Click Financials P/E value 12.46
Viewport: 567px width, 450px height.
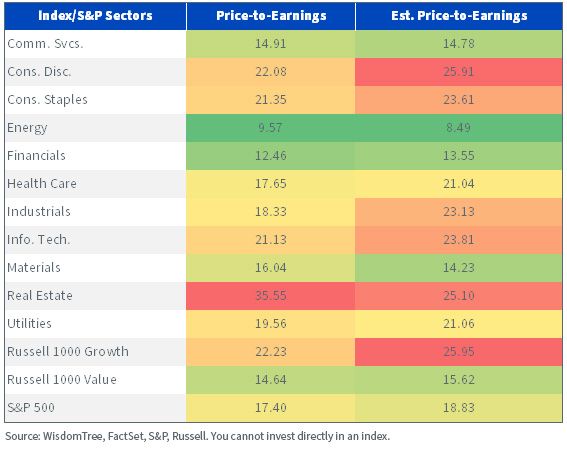[271, 156]
